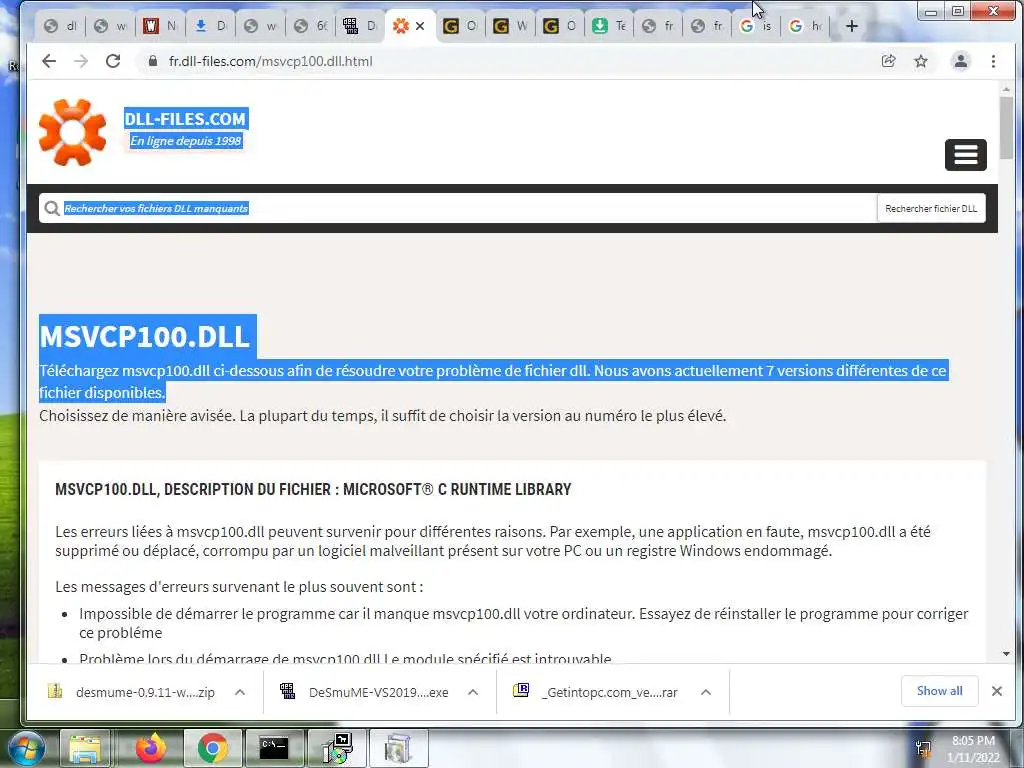
Task: Switch to the red W icon tab
Action: click(x=161, y=26)
